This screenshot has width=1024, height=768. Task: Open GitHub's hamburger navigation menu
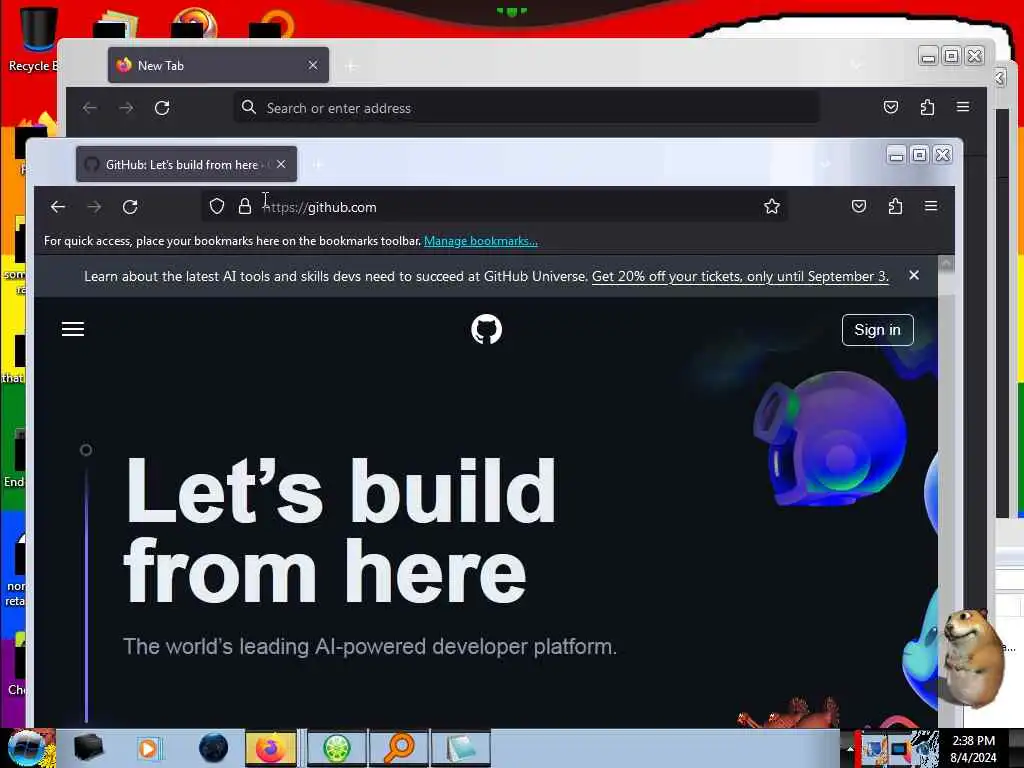[x=72, y=329]
